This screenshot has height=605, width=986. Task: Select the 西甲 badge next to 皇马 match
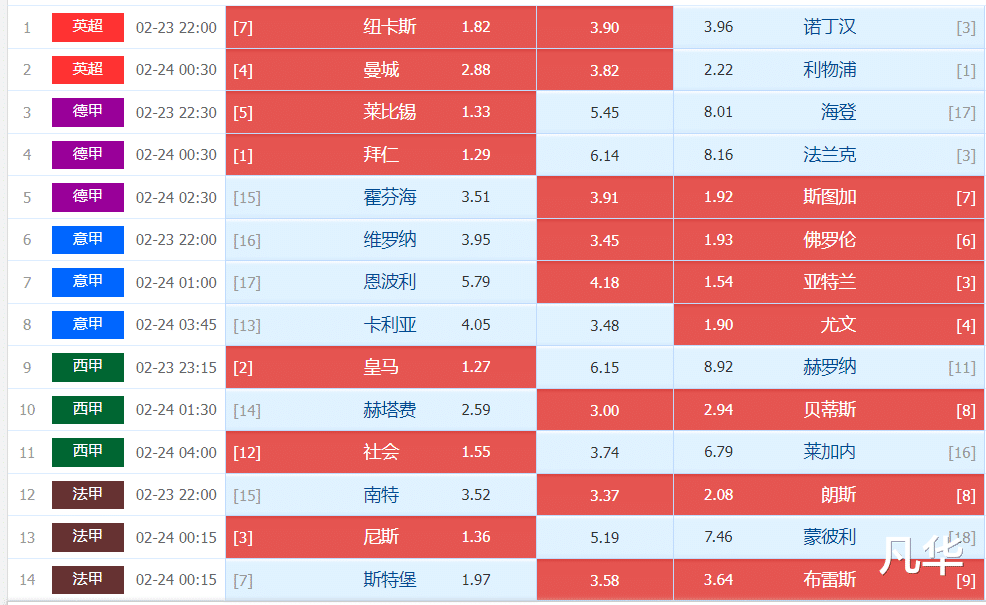[87, 367]
